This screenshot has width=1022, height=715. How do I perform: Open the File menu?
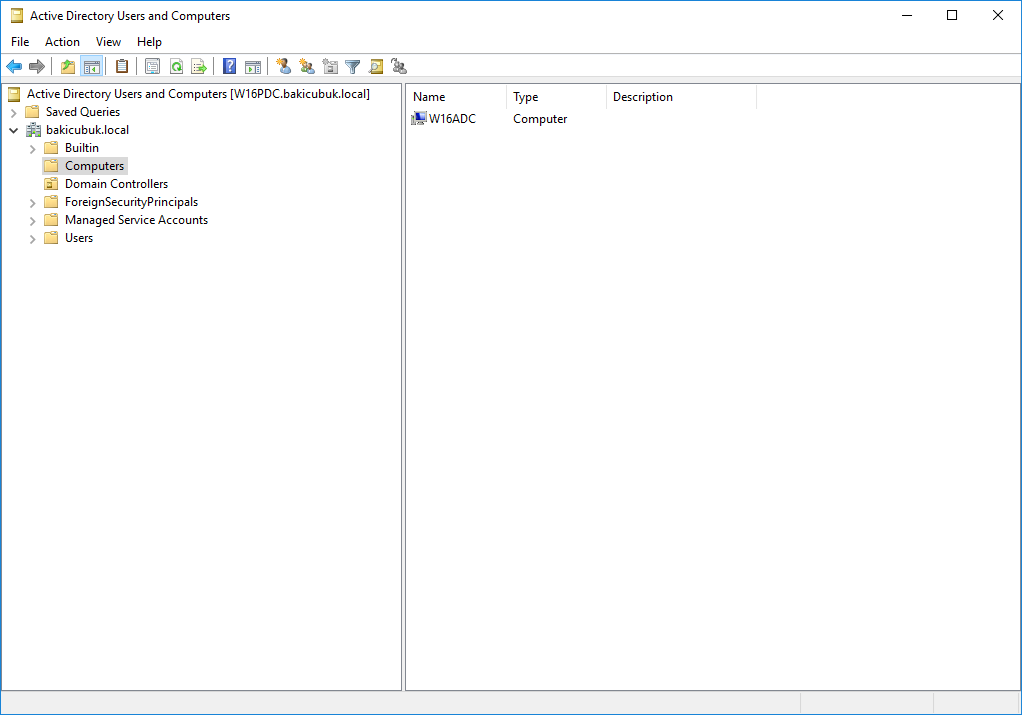[x=20, y=42]
